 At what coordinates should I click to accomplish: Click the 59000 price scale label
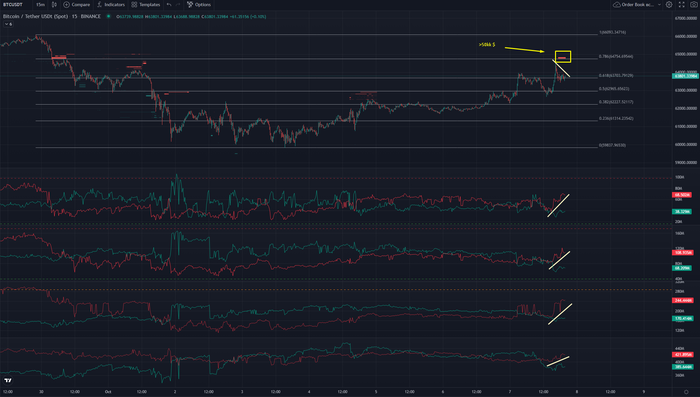[x=687, y=163]
